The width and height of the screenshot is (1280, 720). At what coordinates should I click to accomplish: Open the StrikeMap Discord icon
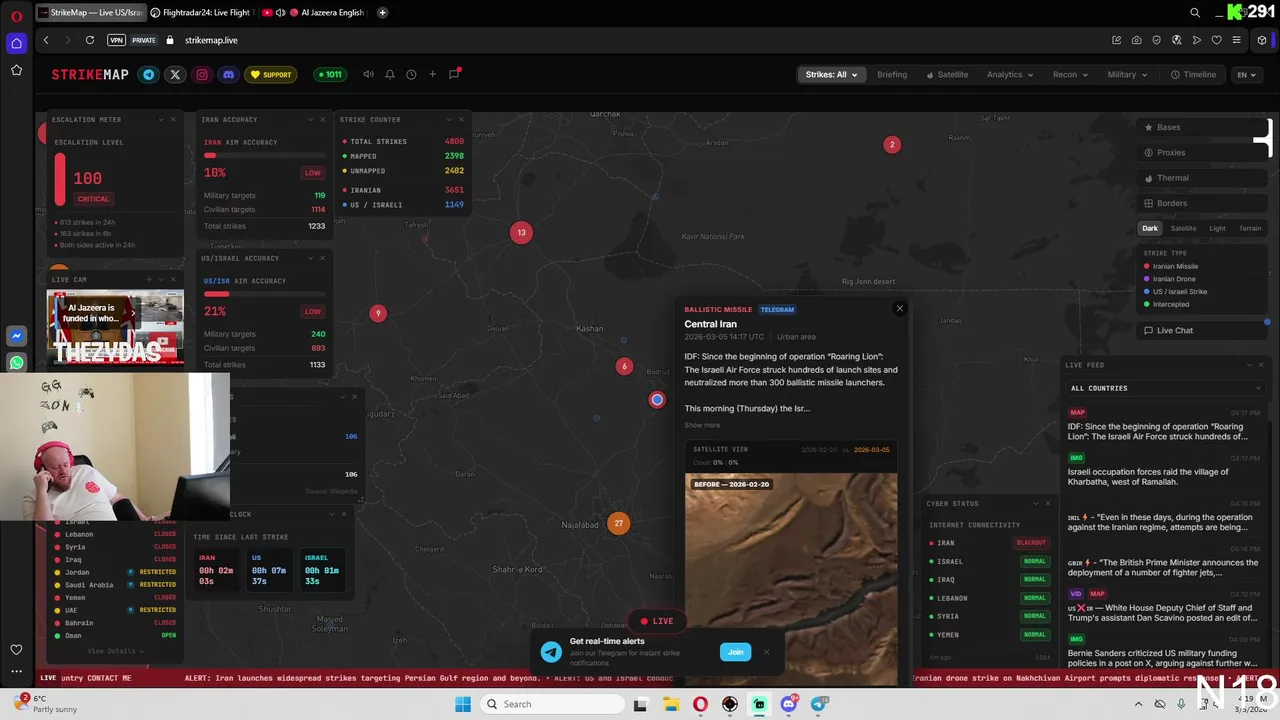coord(228,74)
